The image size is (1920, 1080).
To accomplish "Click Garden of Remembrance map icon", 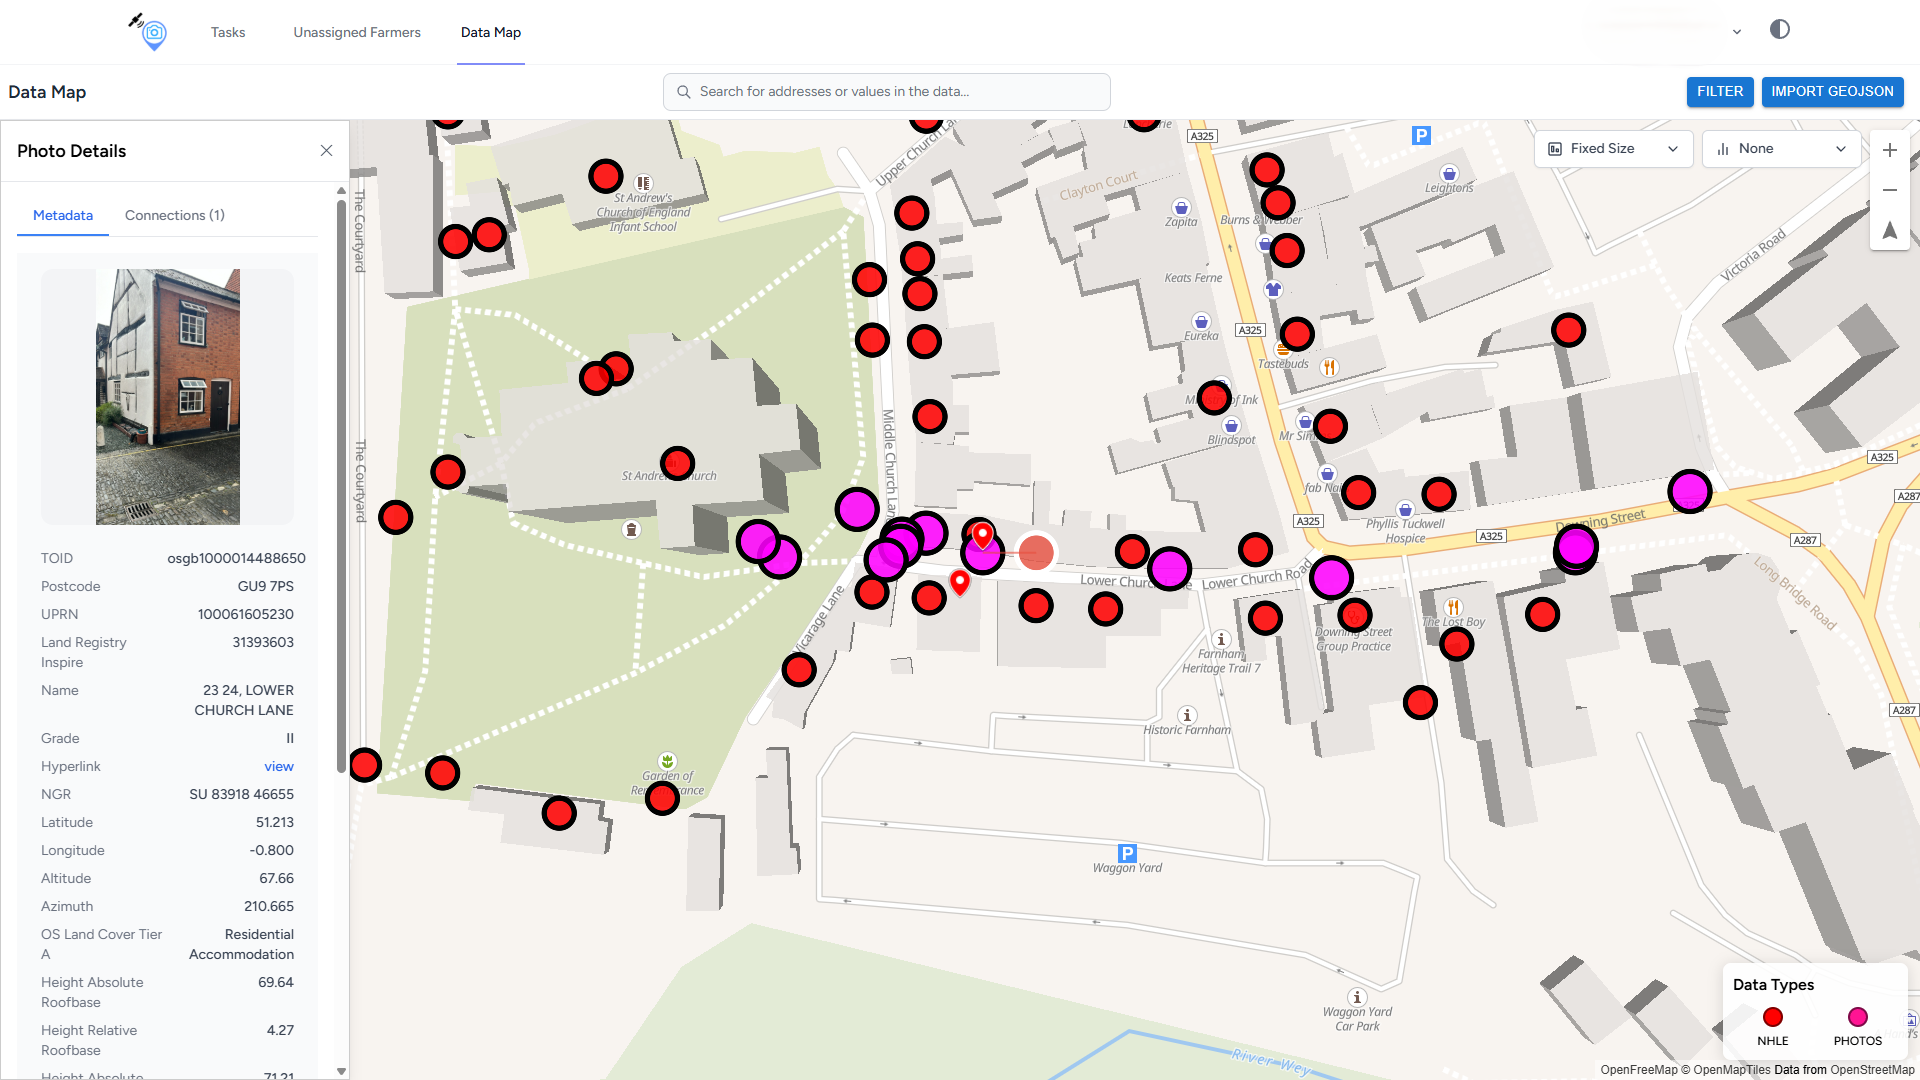I will 667,761.
